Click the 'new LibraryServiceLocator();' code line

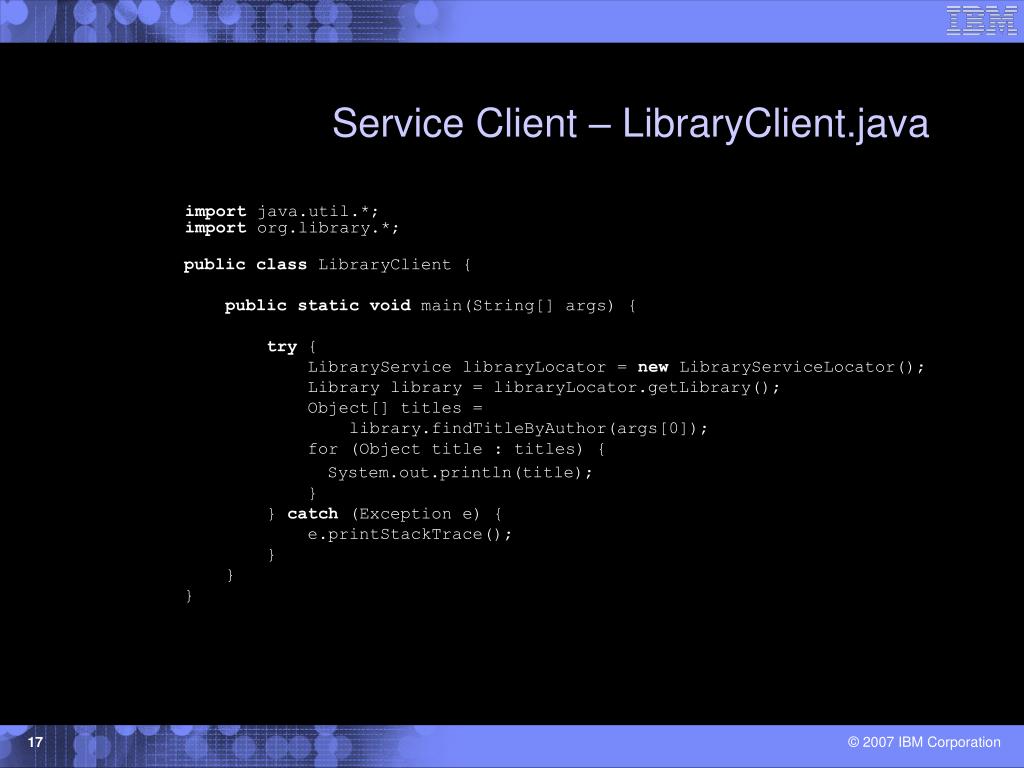(616, 367)
